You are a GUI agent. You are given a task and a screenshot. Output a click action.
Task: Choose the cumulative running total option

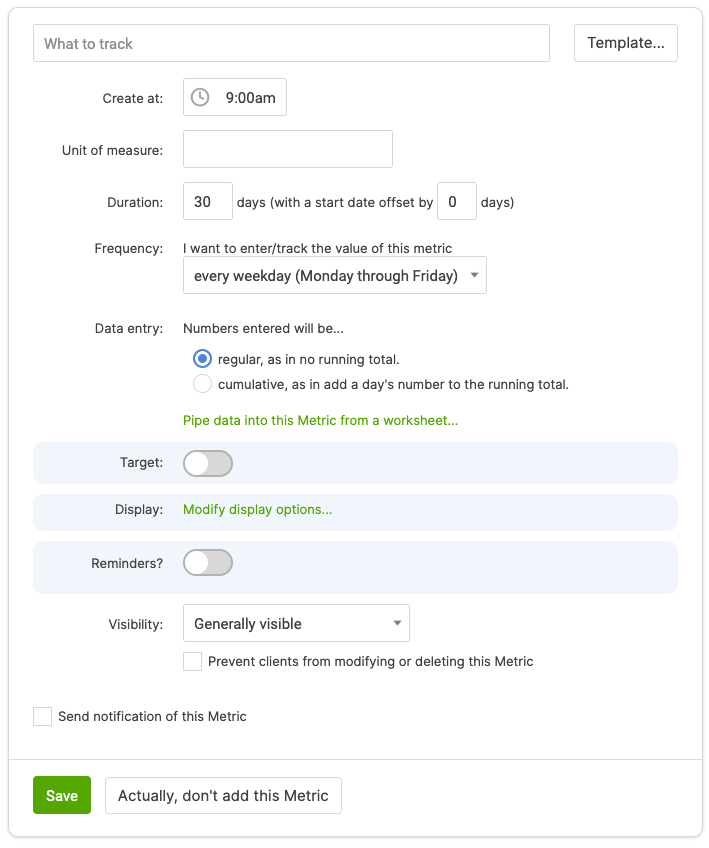(202, 383)
